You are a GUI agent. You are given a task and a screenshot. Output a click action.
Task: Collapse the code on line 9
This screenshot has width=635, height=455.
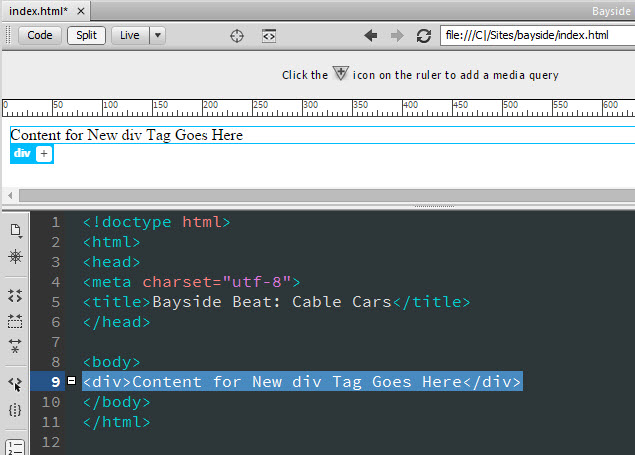pos(71,381)
